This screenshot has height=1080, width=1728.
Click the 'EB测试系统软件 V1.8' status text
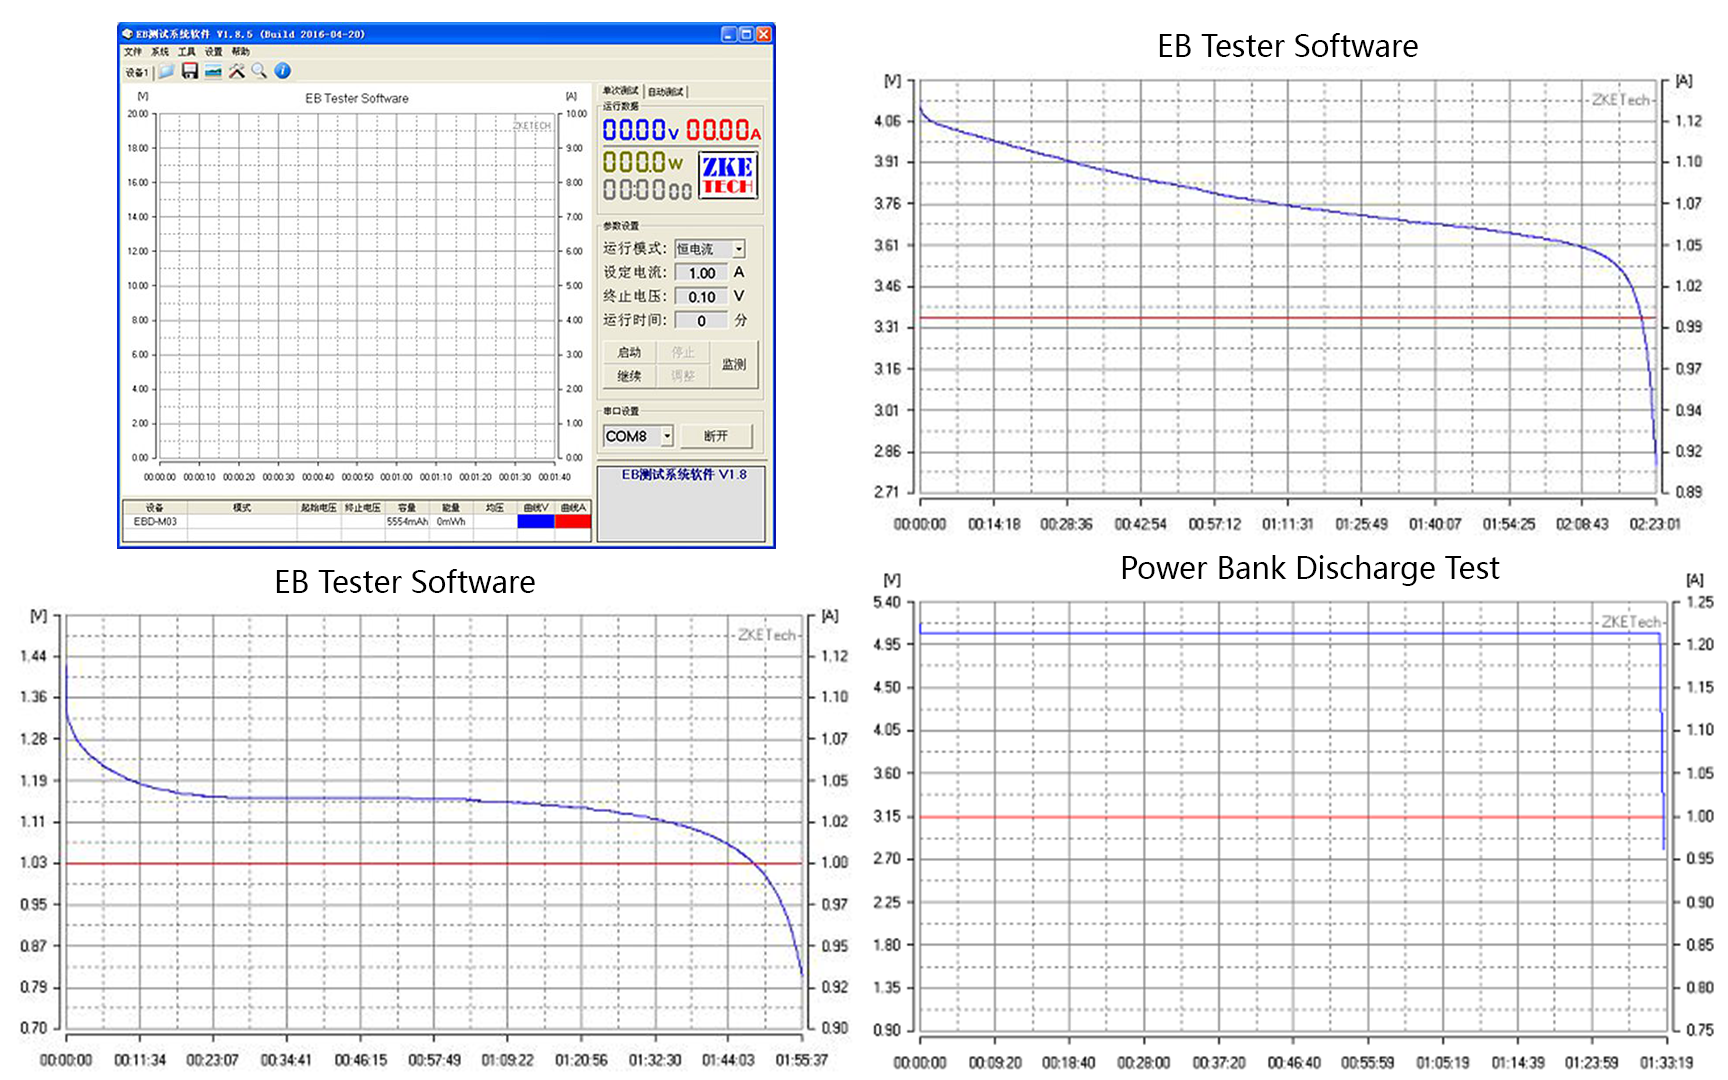point(684,475)
